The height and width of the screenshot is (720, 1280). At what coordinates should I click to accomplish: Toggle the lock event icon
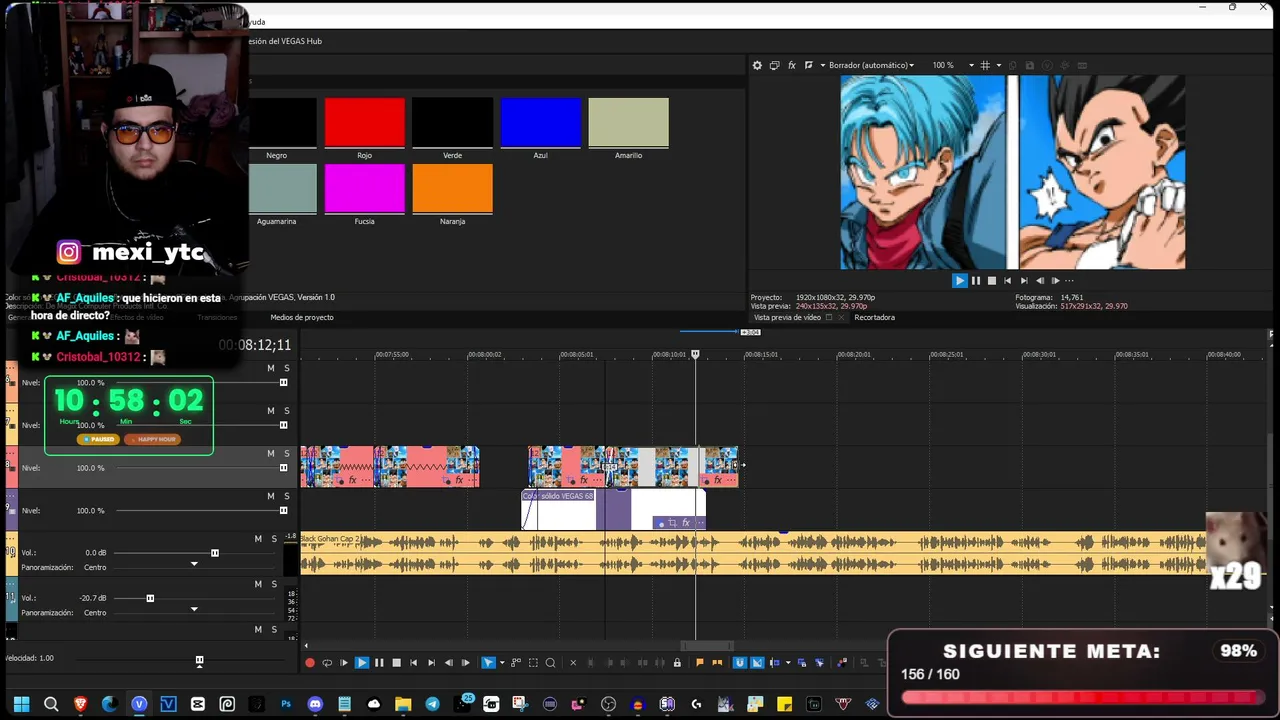pyautogui.click(x=677, y=663)
